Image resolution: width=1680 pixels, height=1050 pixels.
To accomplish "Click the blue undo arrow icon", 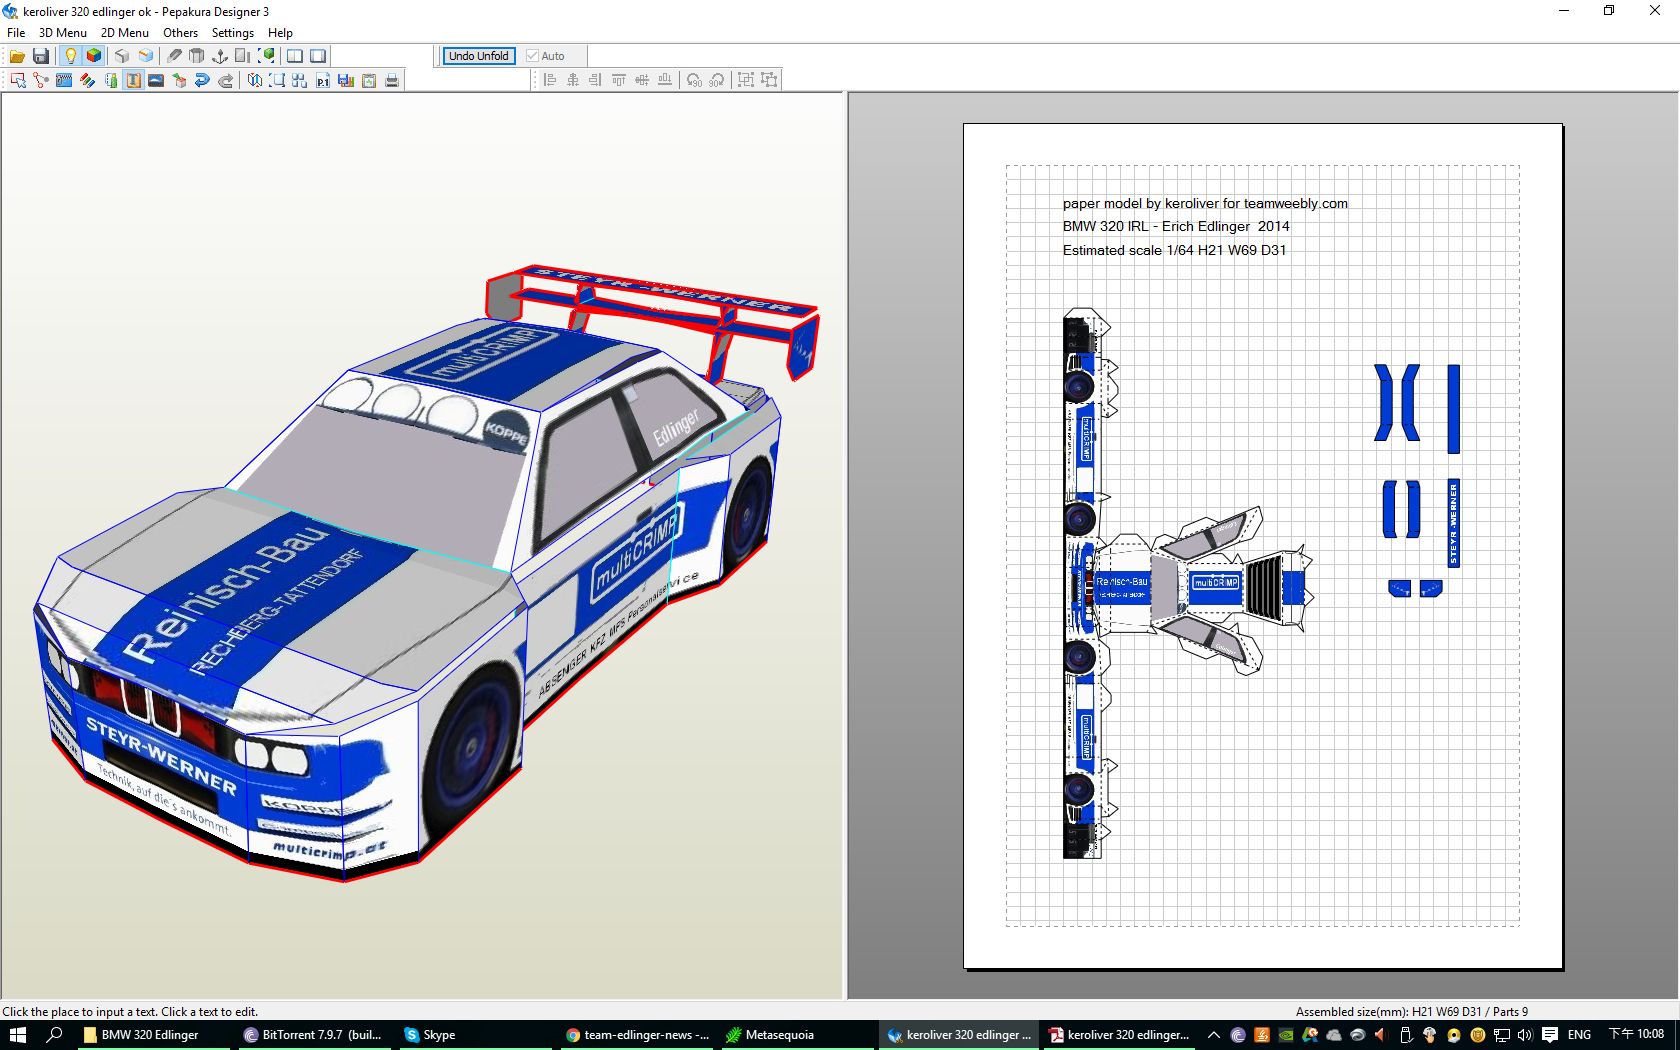I will pos(202,81).
